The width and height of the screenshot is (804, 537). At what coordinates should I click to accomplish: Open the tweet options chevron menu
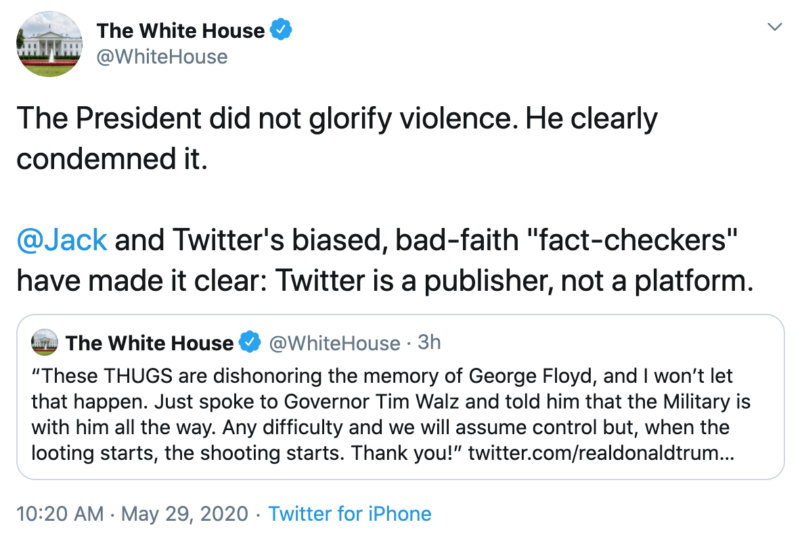(773, 25)
